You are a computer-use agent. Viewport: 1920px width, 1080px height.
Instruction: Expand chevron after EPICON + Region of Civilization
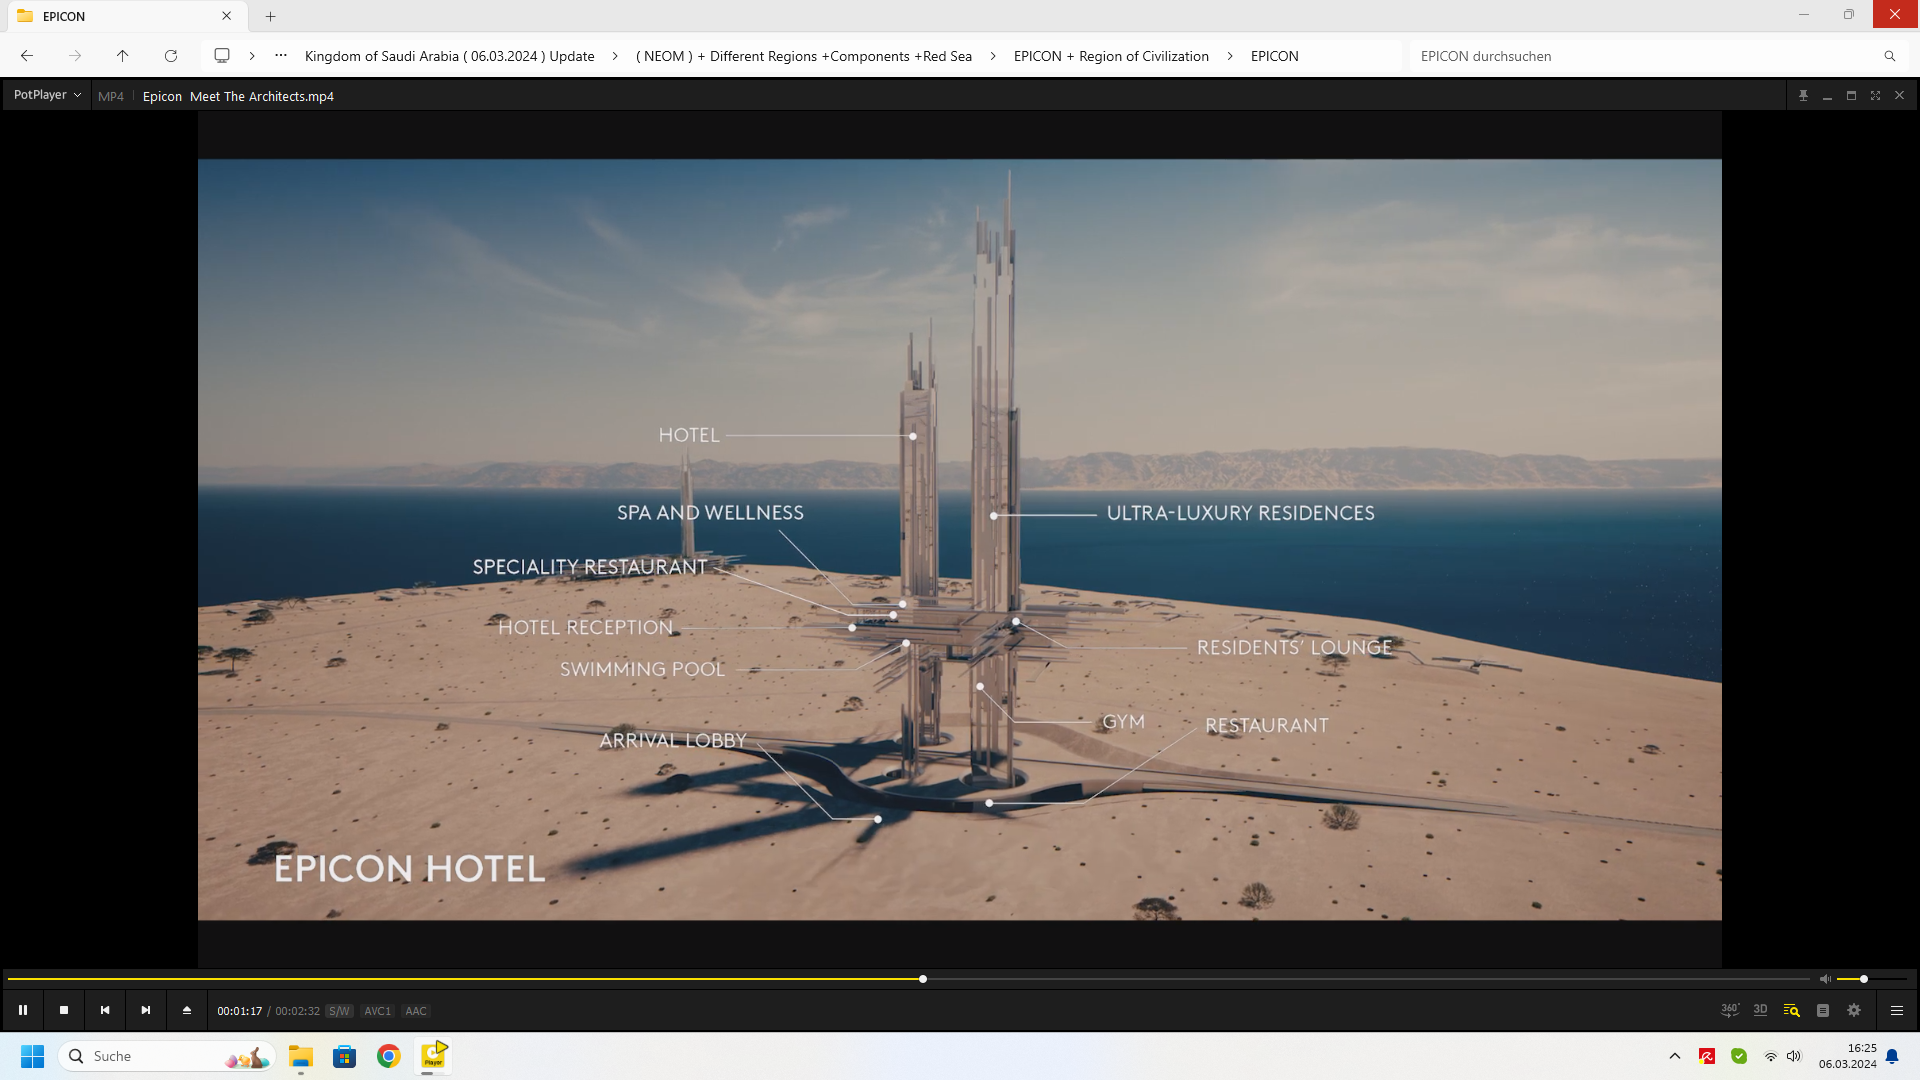pos(1230,56)
